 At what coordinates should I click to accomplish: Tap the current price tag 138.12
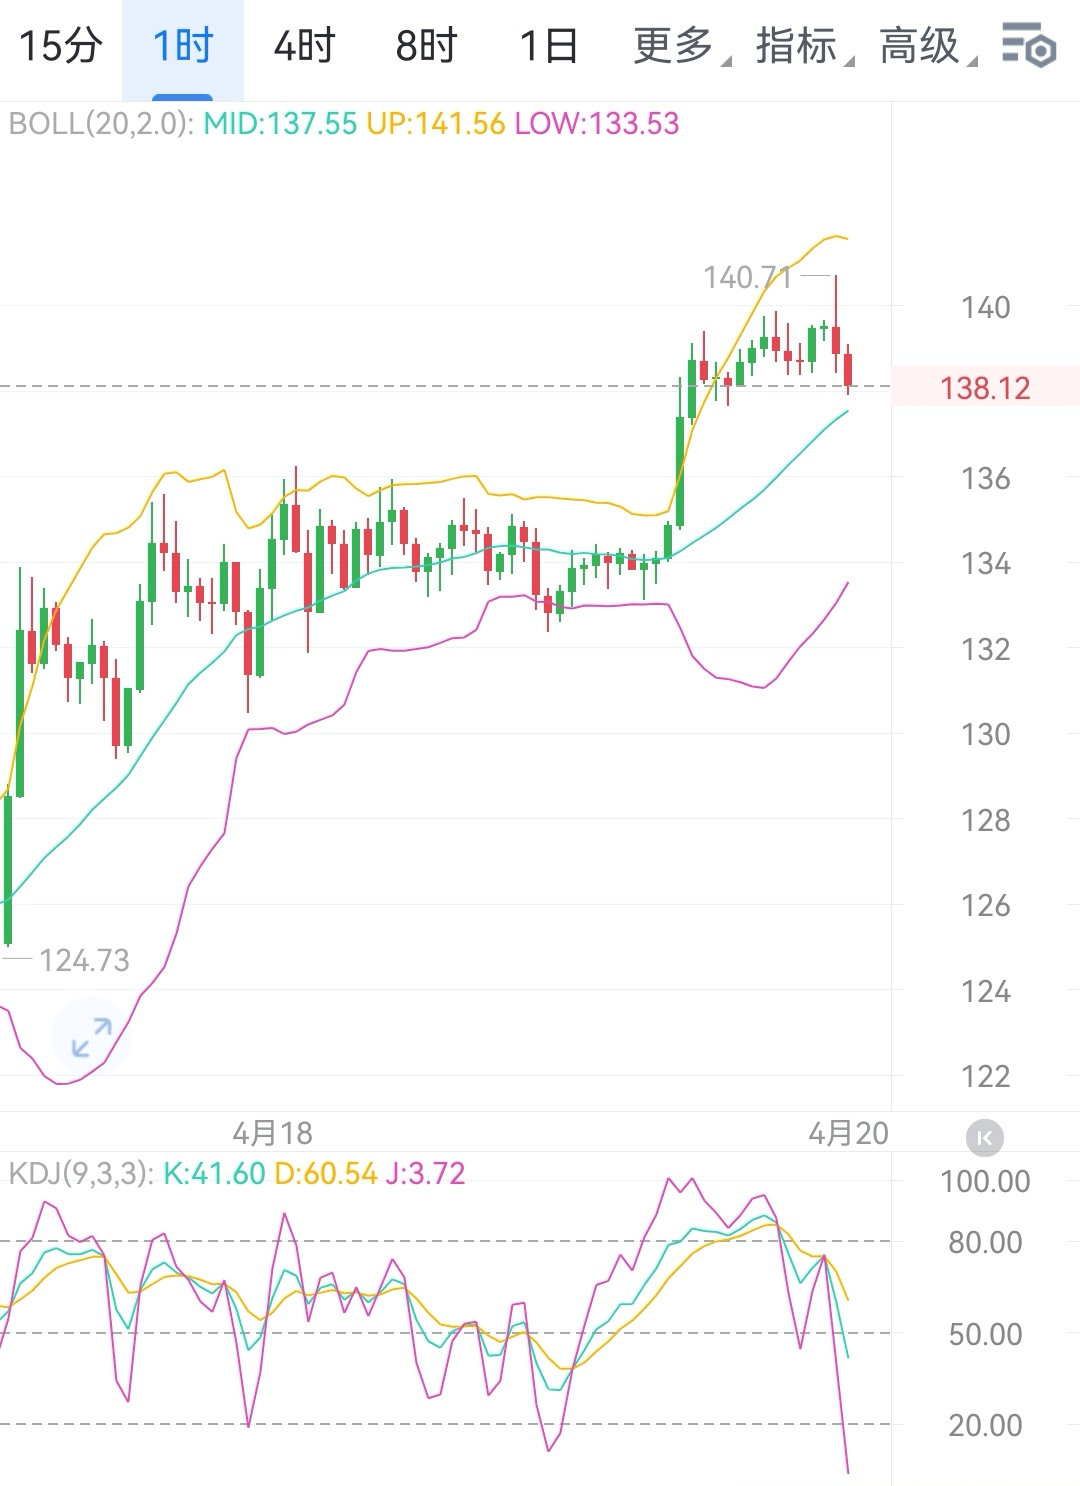pyautogui.click(x=985, y=388)
